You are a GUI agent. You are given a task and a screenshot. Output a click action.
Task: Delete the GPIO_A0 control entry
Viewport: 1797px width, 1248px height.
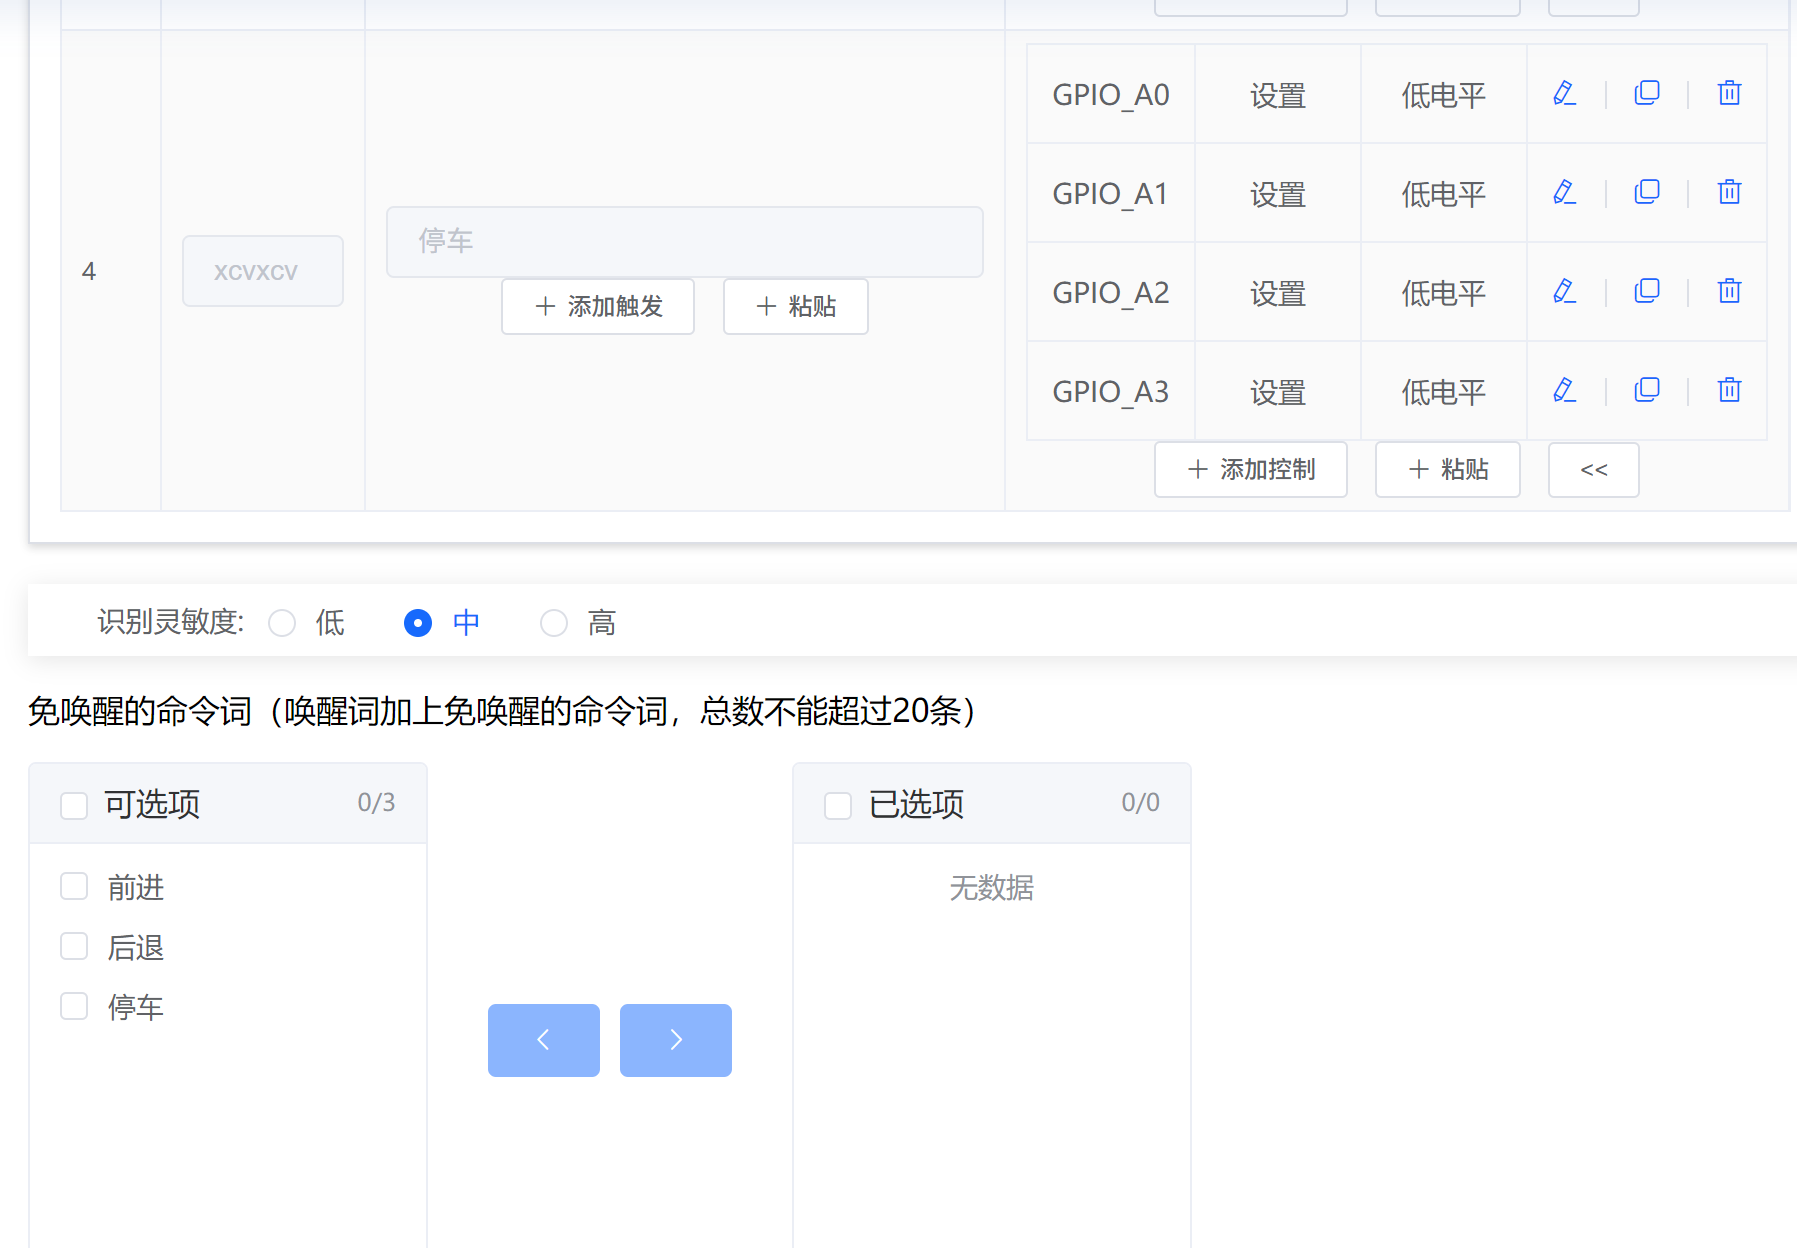tap(1729, 93)
